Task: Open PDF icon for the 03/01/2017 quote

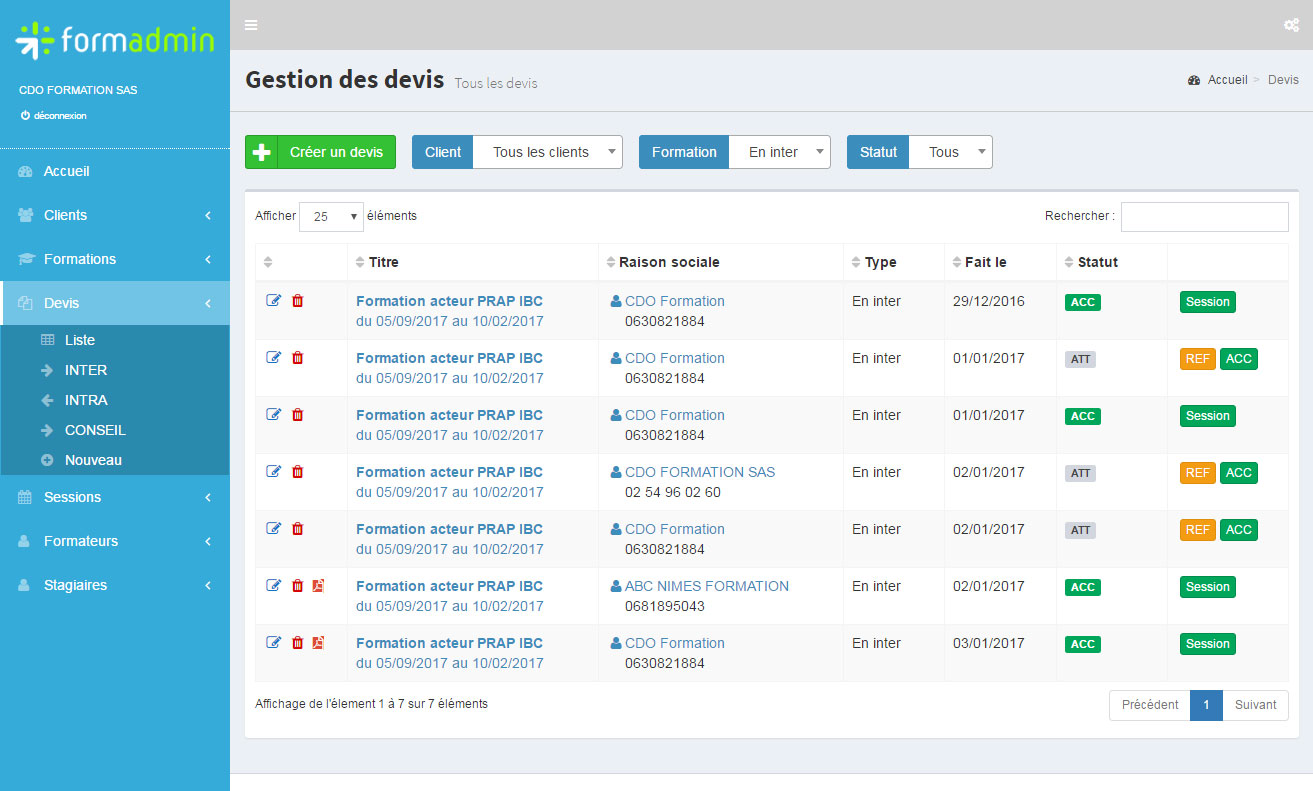Action: click(318, 643)
